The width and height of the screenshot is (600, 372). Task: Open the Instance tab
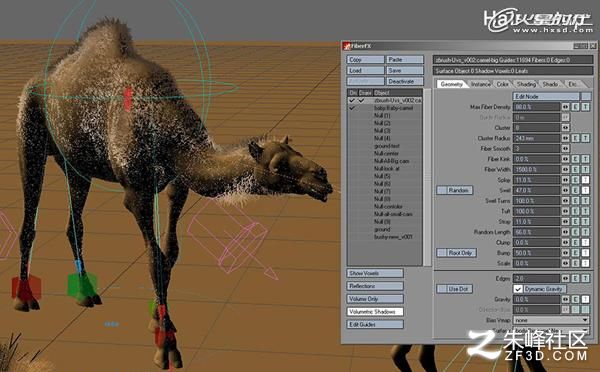(x=480, y=84)
